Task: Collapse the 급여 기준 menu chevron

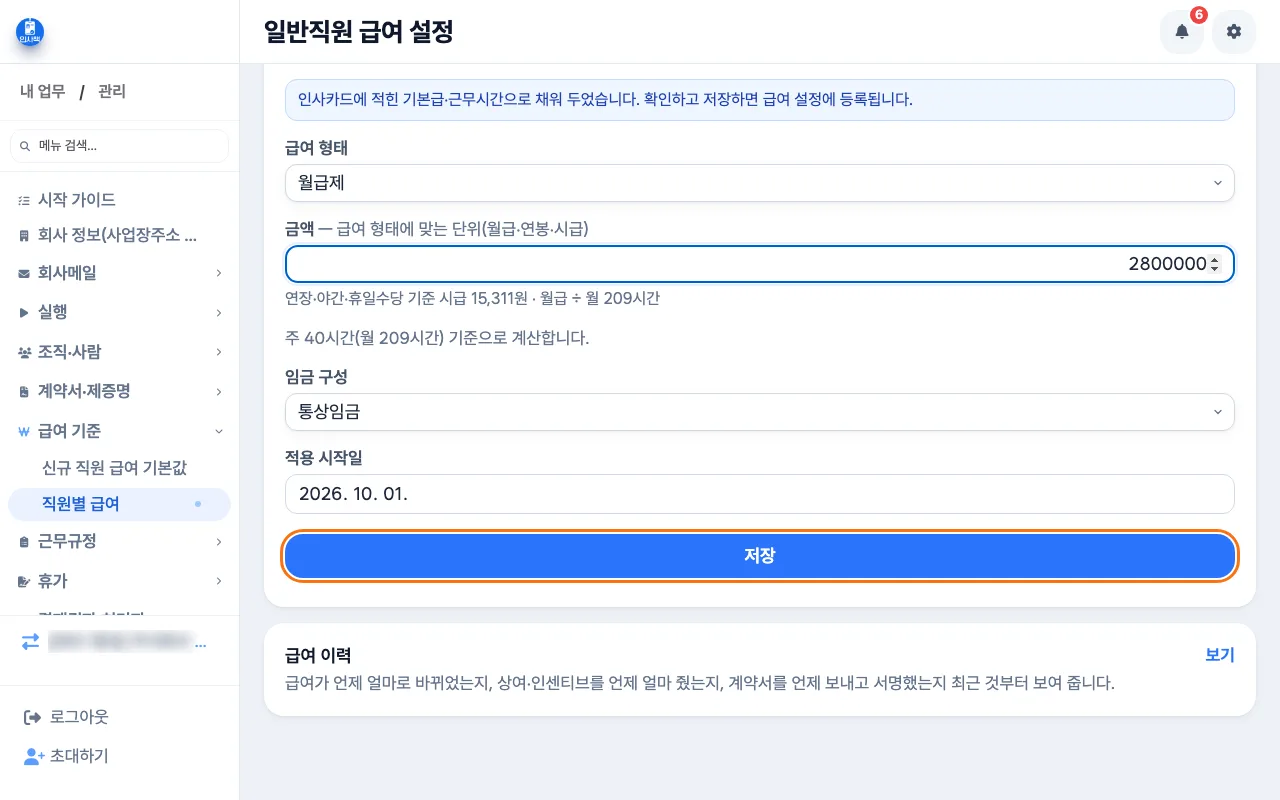Action: 218,431
